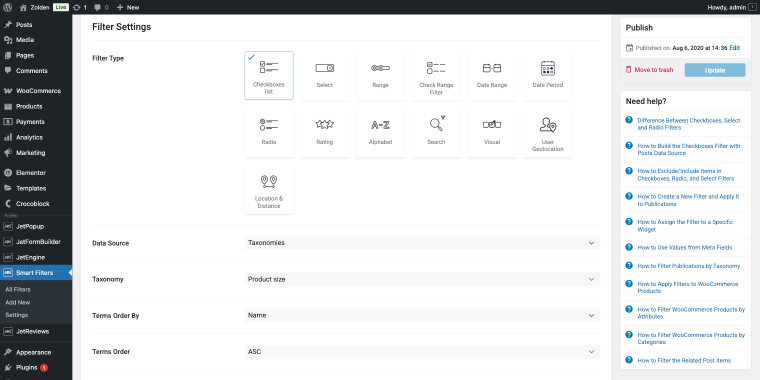The image size is (760, 380).
Task: Pick the Date Period filter type
Action: 548,76
